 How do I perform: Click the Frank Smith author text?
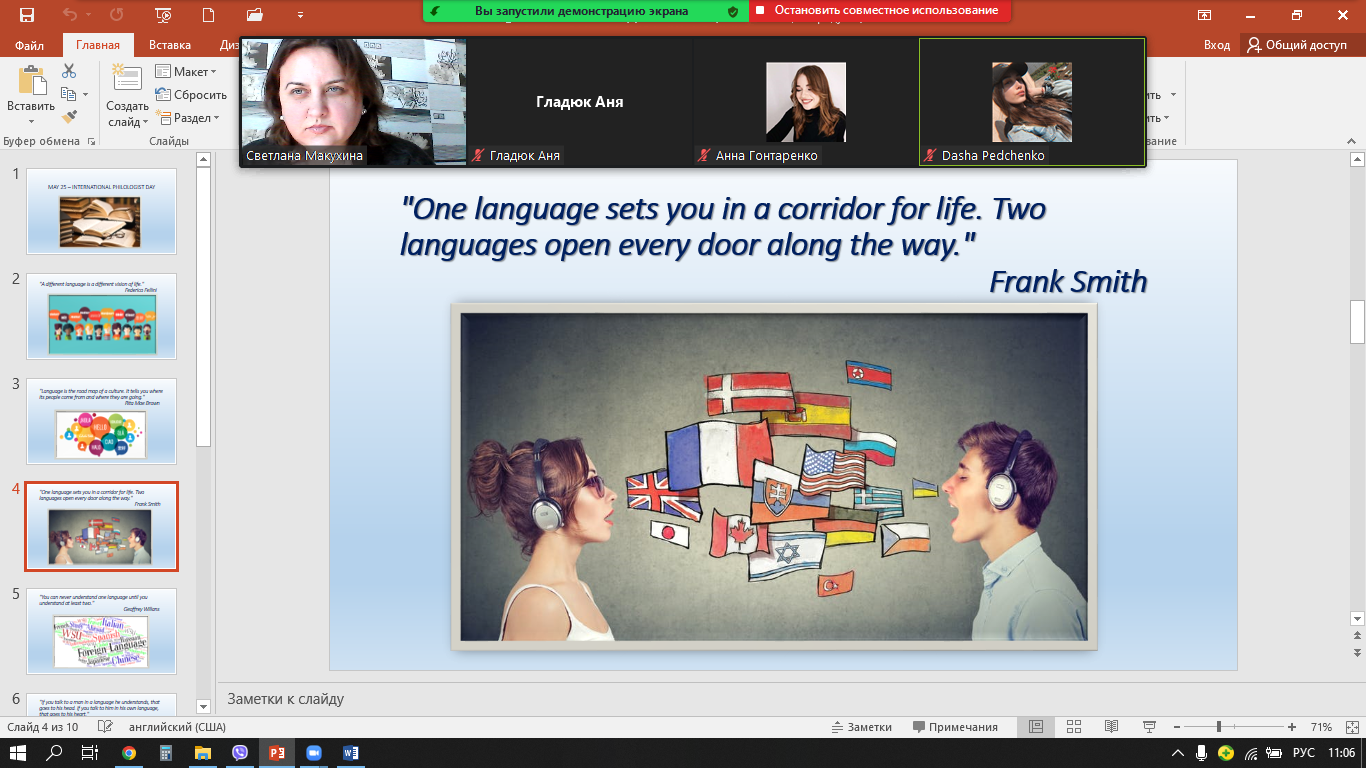1068,282
